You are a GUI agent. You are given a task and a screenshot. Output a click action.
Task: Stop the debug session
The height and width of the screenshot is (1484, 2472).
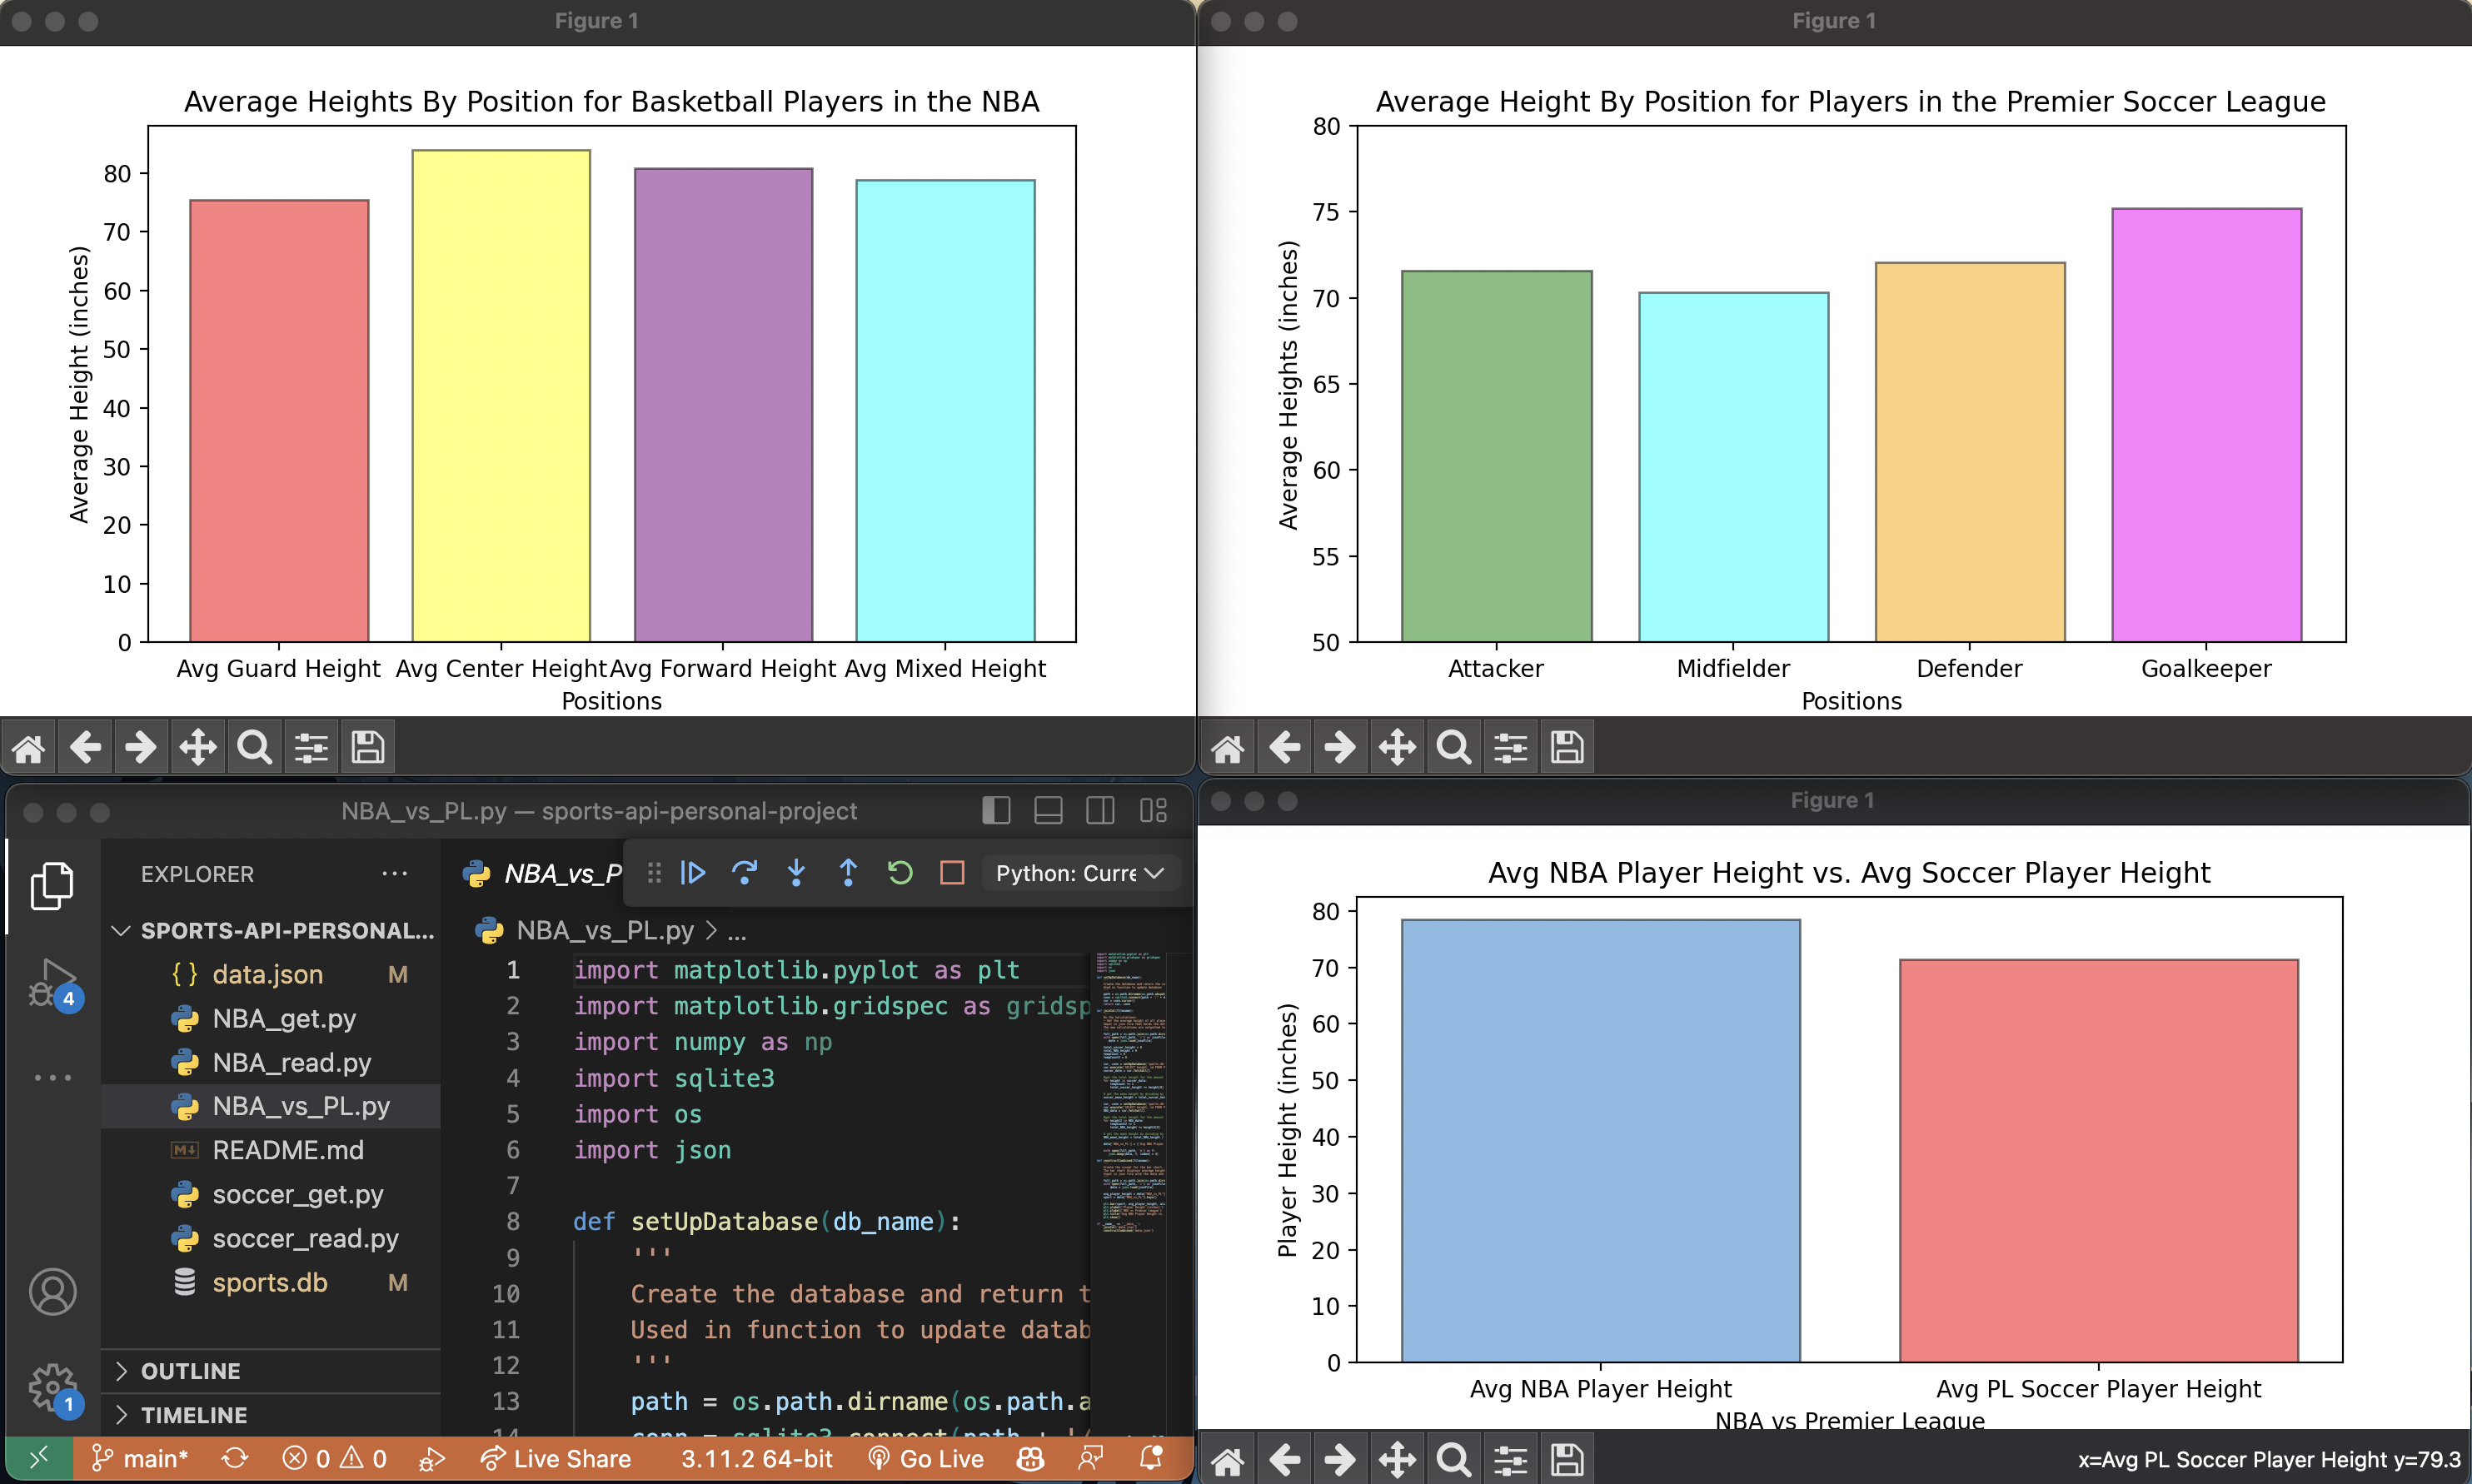pyautogui.click(x=952, y=873)
